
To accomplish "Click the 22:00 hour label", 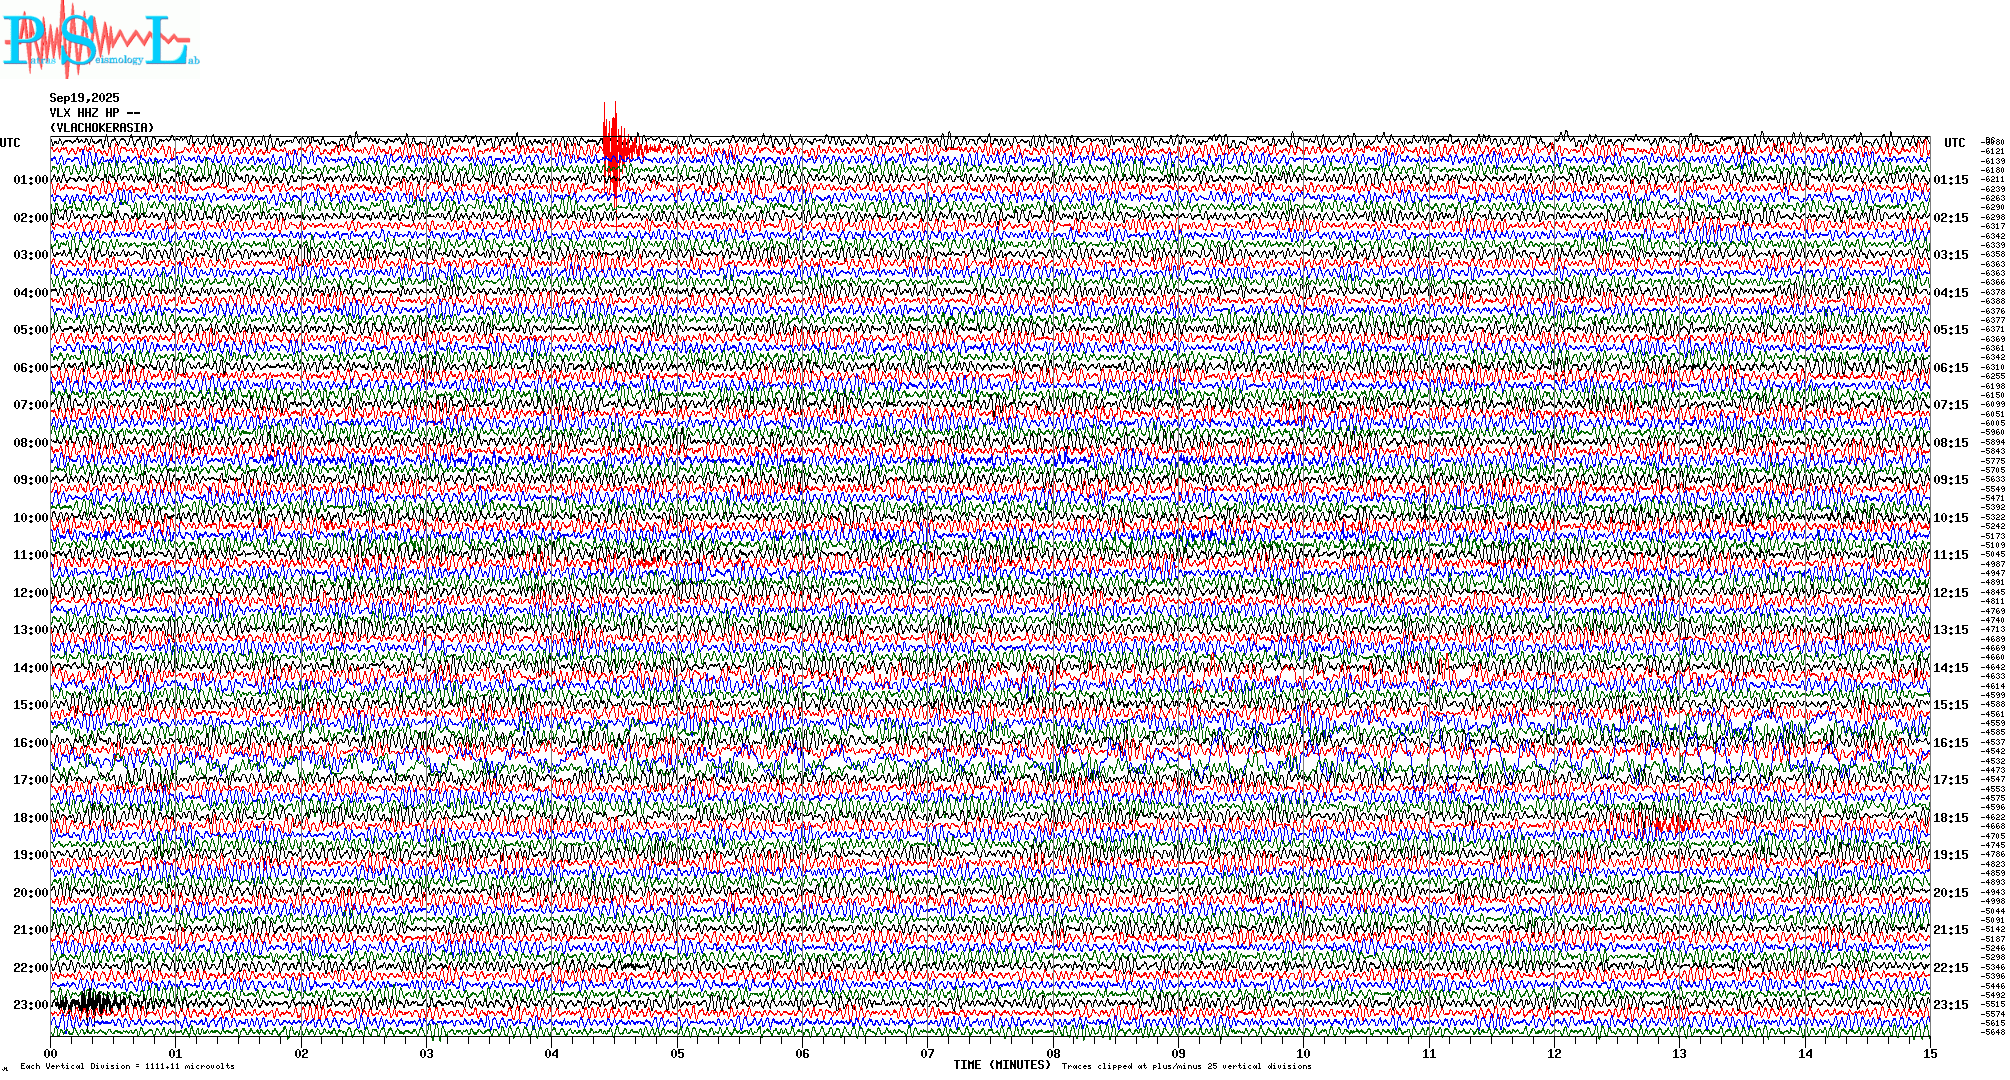I will pos(30,968).
